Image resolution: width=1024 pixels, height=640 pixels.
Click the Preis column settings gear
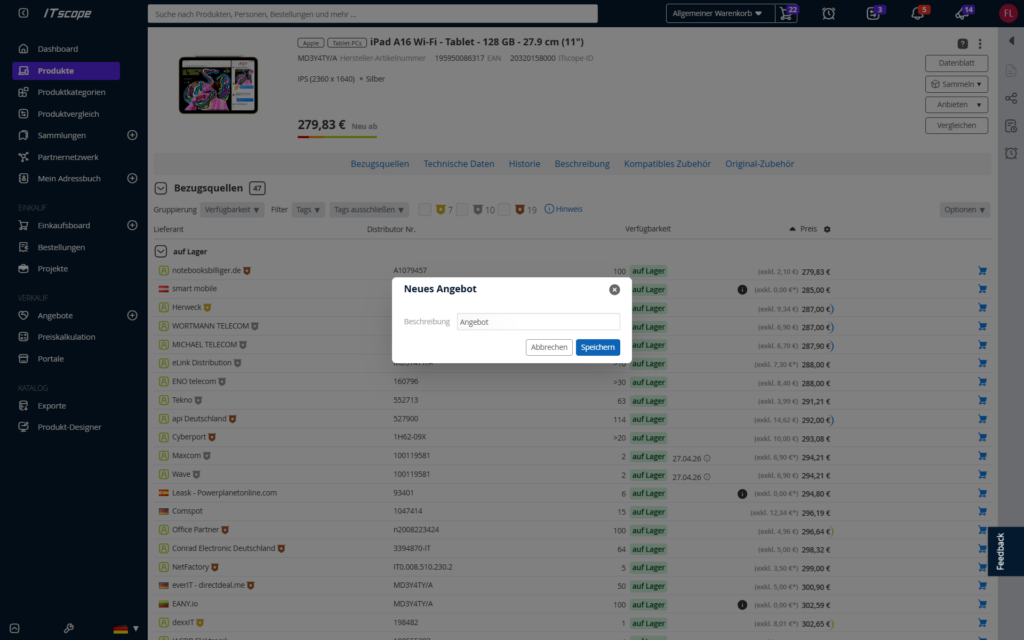pos(827,229)
